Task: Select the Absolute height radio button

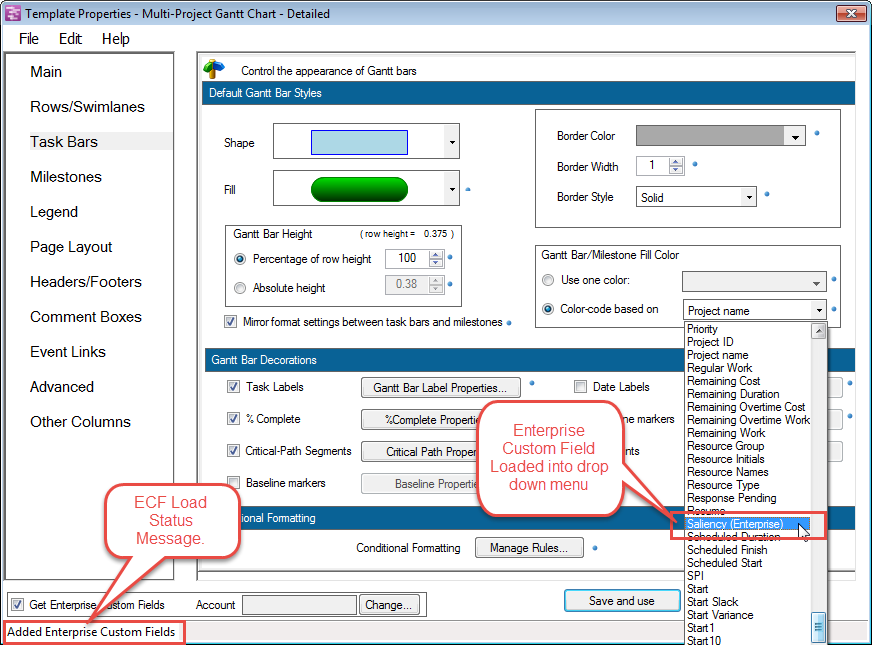Action: point(239,288)
